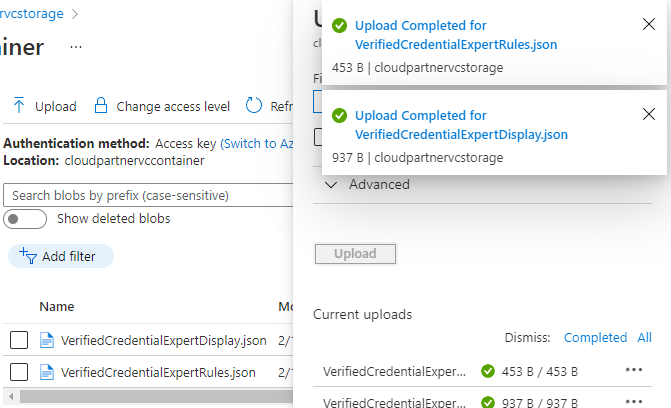The height and width of the screenshot is (408, 671).
Task: Click the Upload arrow icon in toolbar
Action: pos(19,106)
